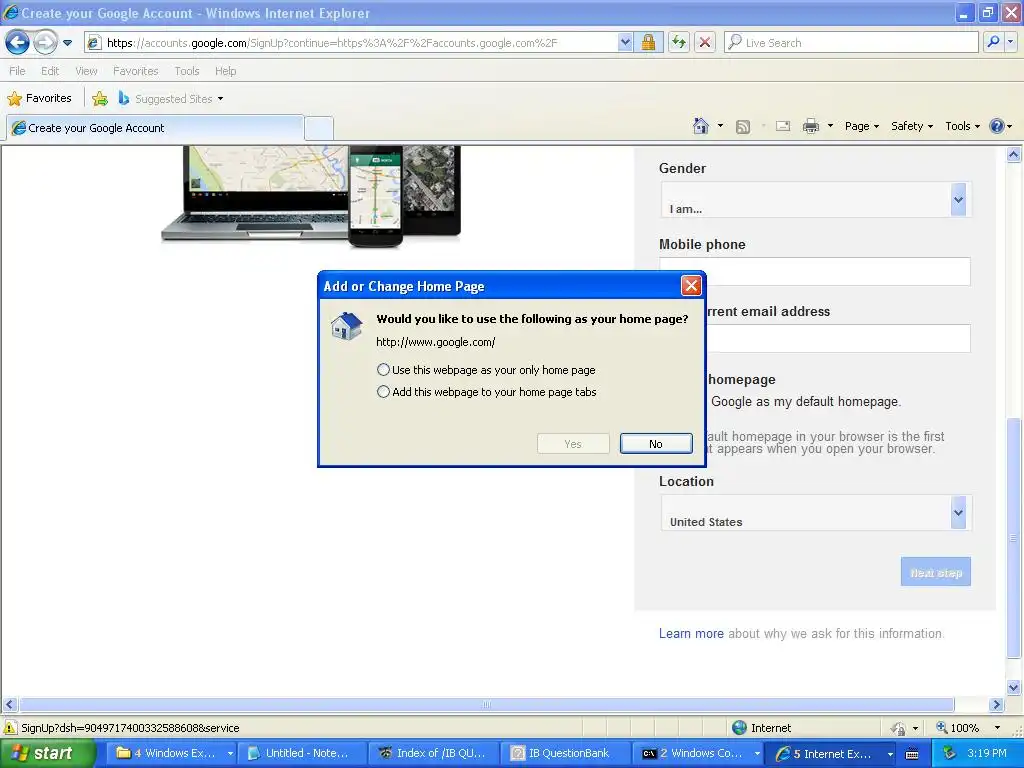
Task: Go forward with the browser Forward arrow
Action: (x=45, y=43)
